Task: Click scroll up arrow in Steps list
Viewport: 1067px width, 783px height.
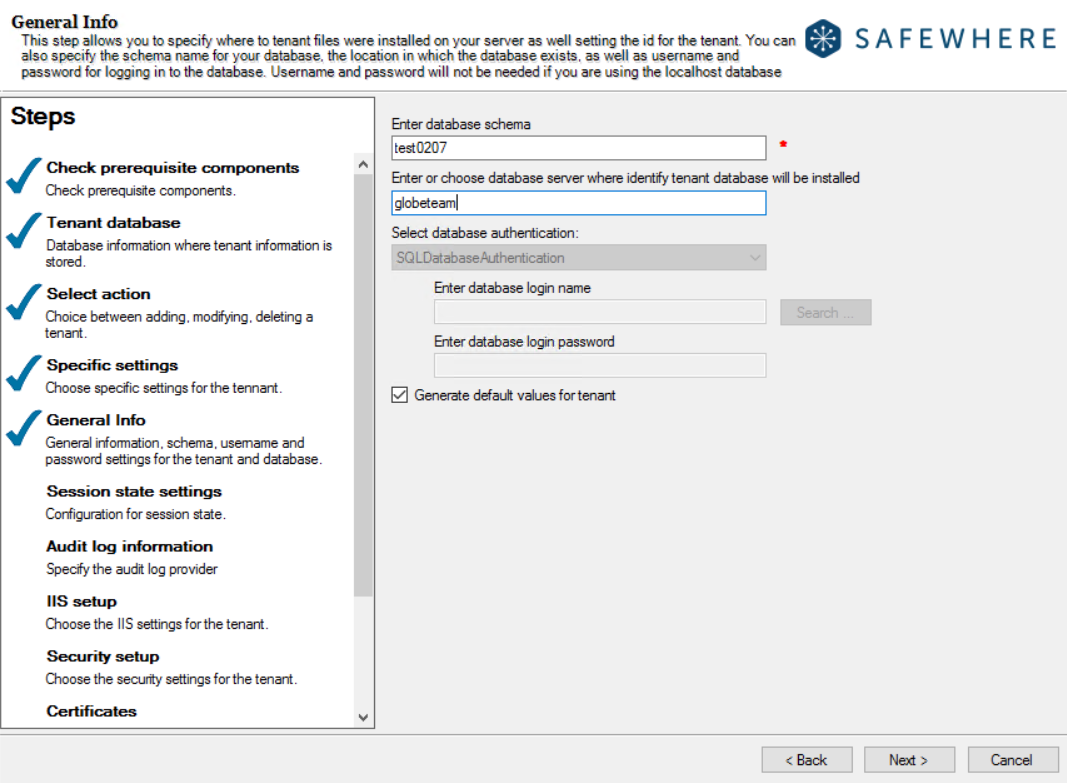Action: pyautogui.click(x=363, y=165)
